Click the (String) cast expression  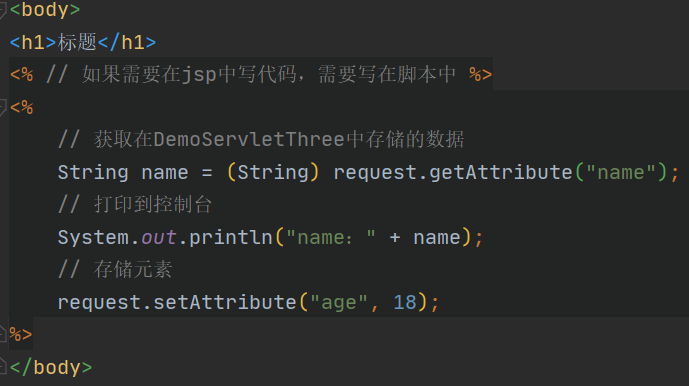click(x=273, y=172)
